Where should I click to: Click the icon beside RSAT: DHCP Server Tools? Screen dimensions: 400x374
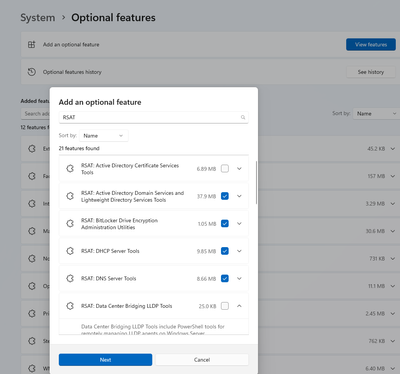click(70, 251)
